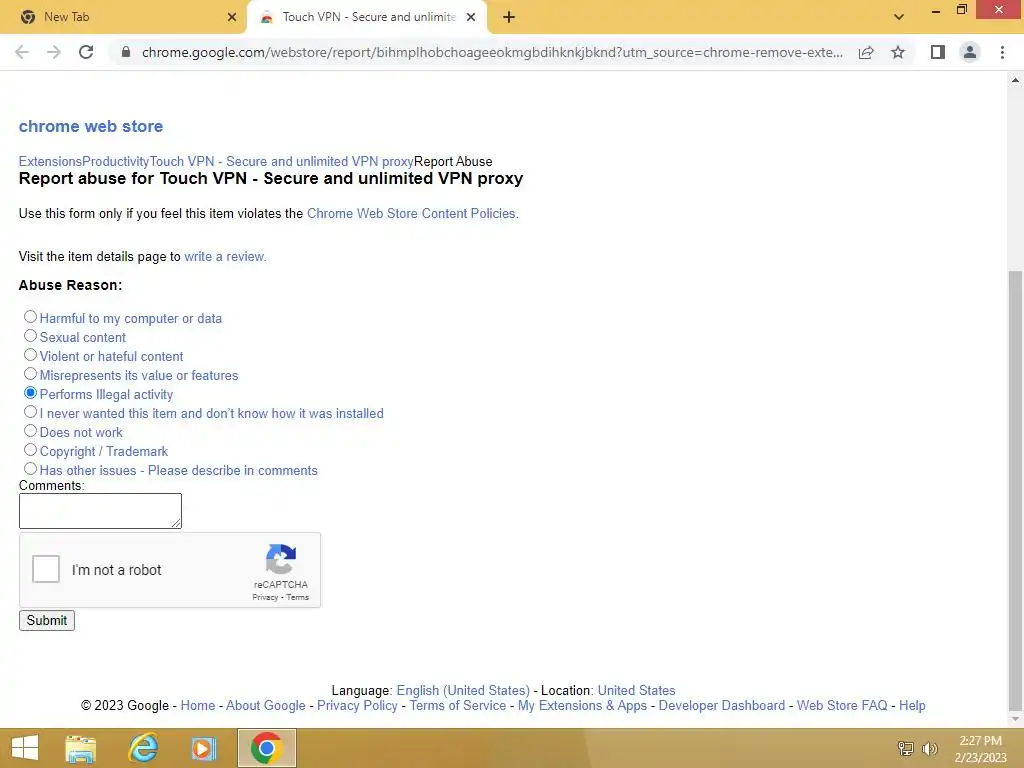Select Performs Illegal activity option

pos(30,392)
